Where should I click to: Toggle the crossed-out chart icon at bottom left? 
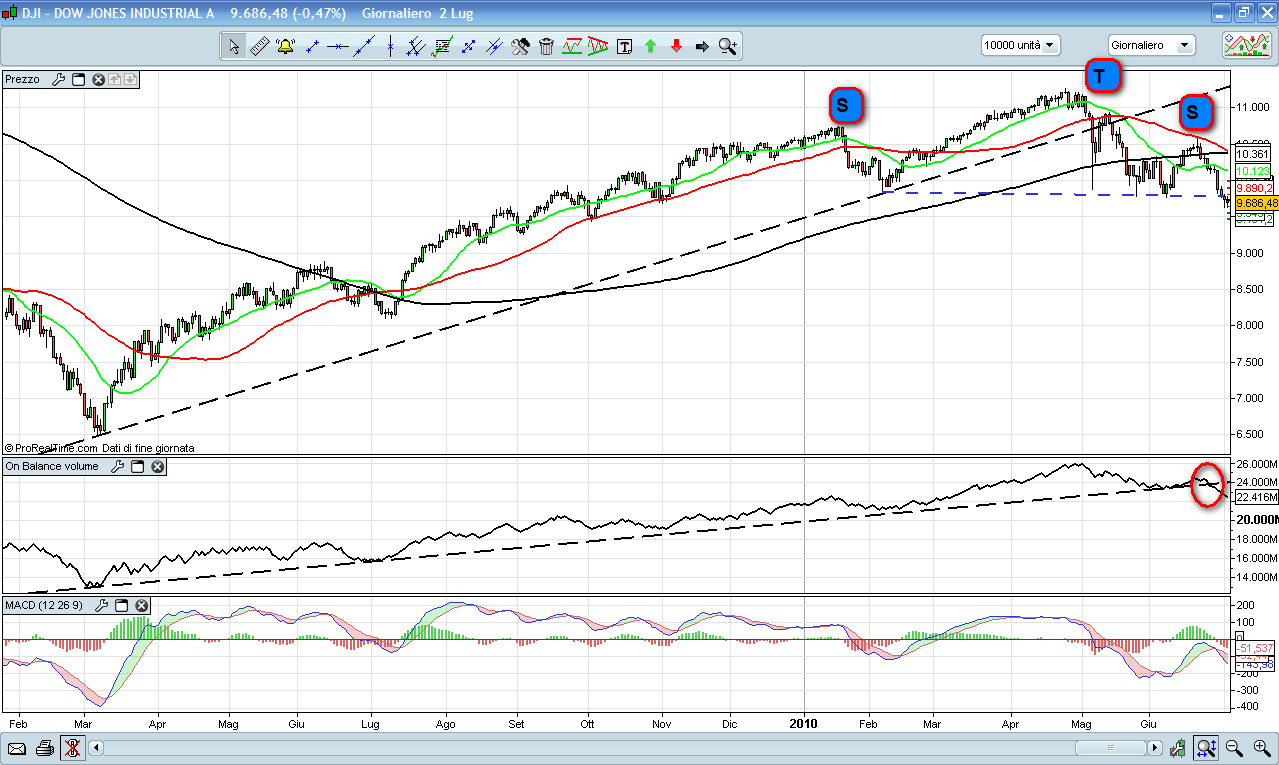pos(71,747)
